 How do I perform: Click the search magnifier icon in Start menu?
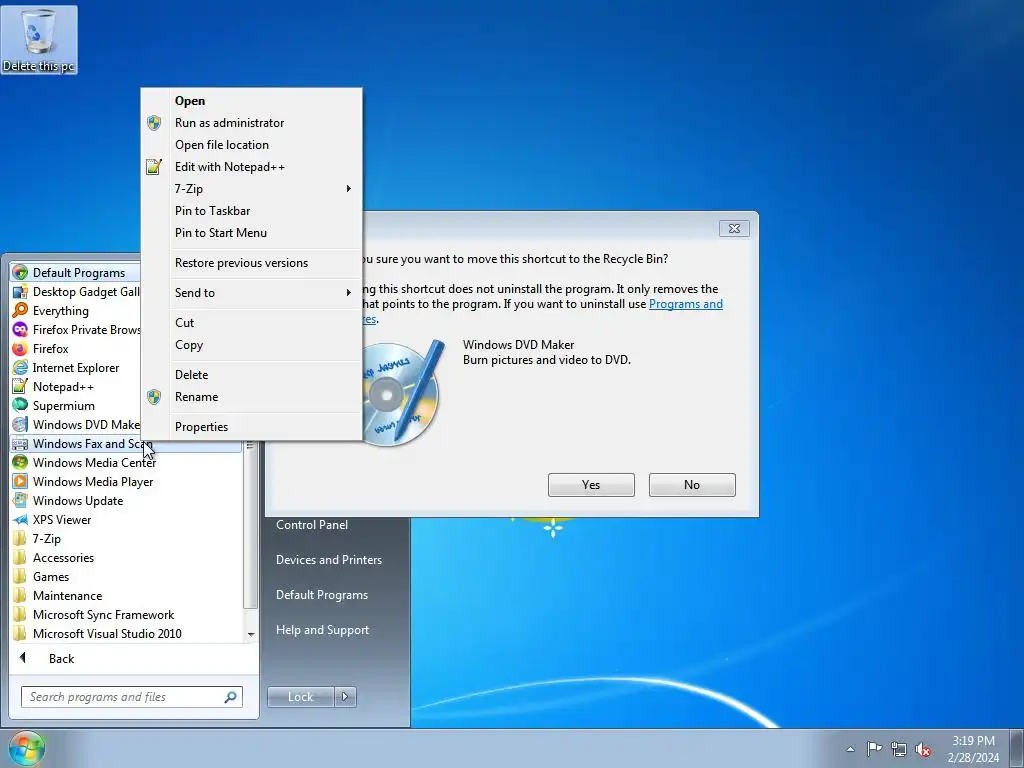[x=230, y=697]
